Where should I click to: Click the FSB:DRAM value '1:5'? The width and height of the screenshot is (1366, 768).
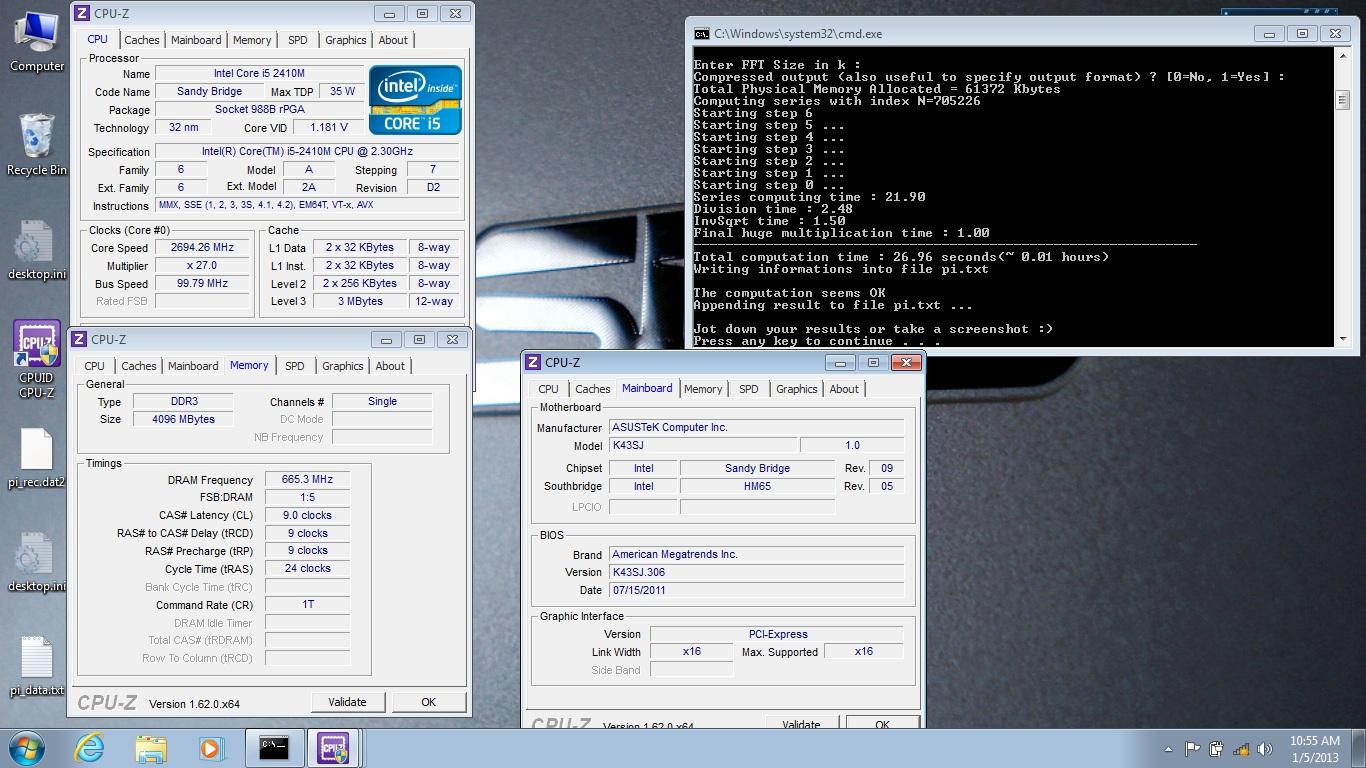[x=307, y=497]
